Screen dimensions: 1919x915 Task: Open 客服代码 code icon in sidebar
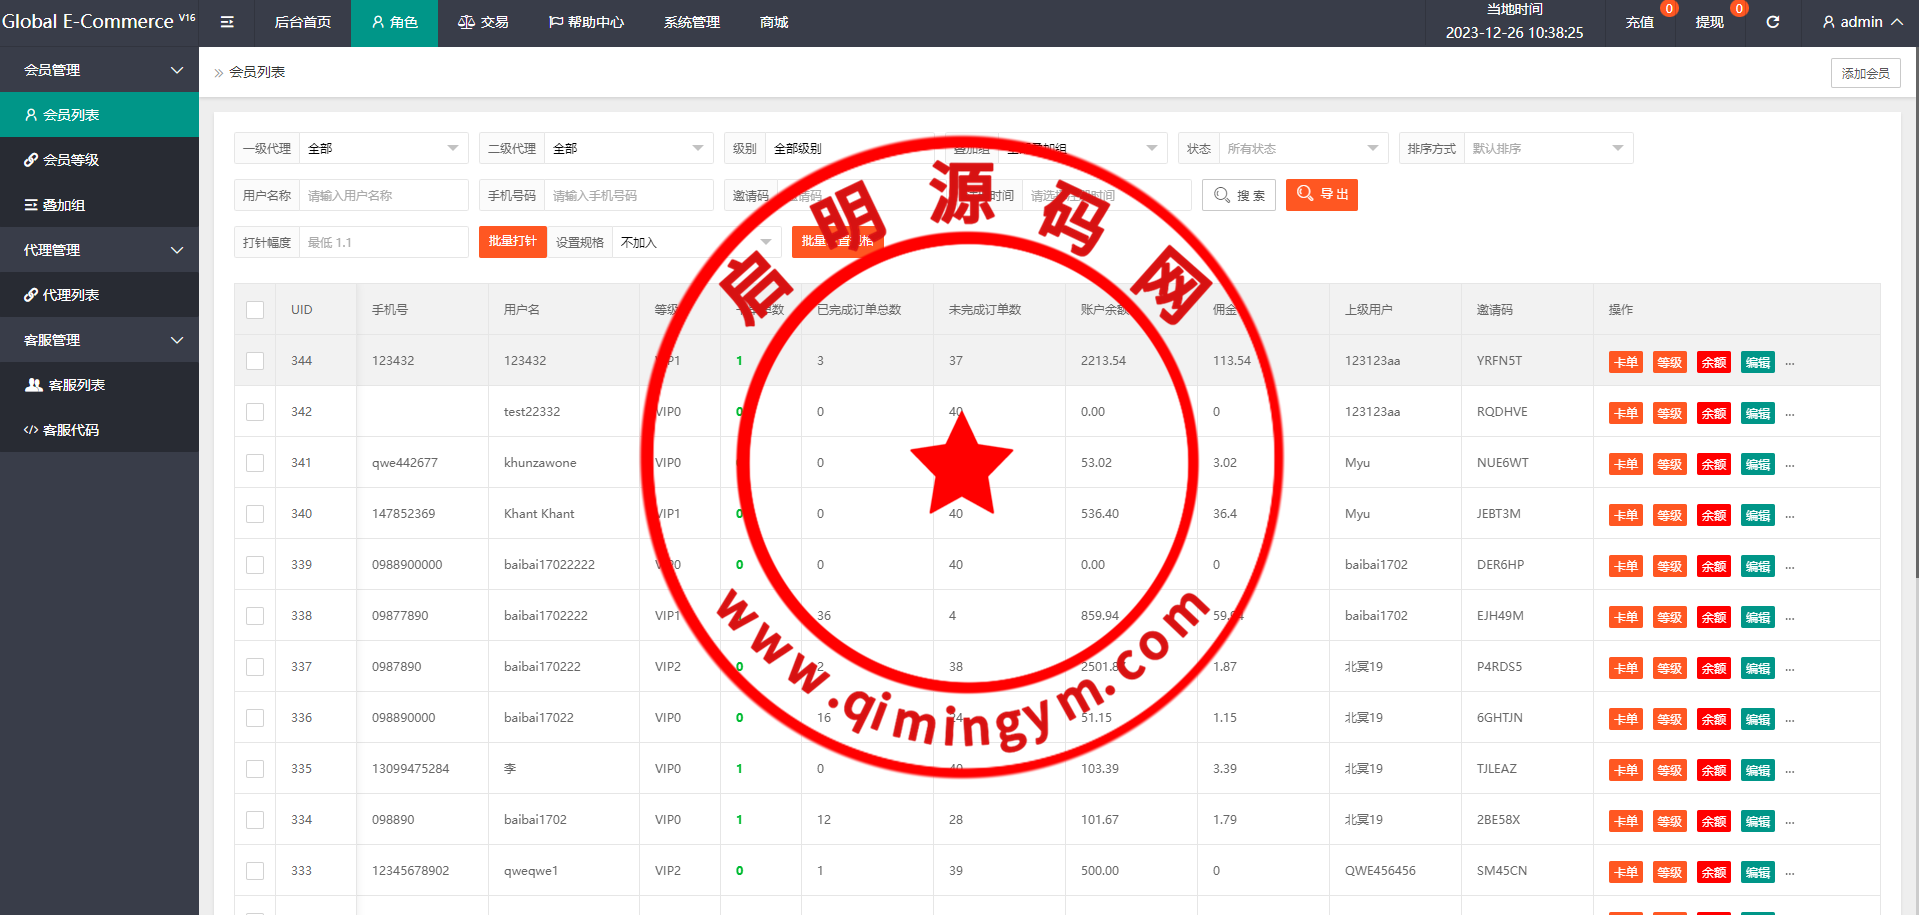(x=31, y=430)
